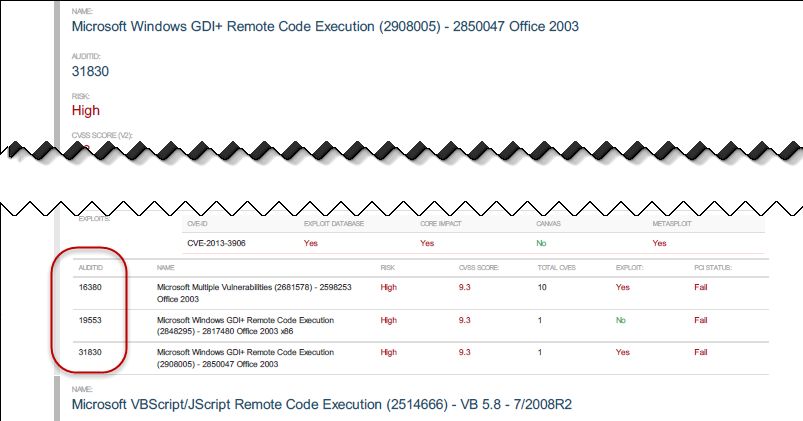This screenshot has height=421, width=803.
Task: Select 'Yes' under CORE IMPACT column
Action: (427, 243)
